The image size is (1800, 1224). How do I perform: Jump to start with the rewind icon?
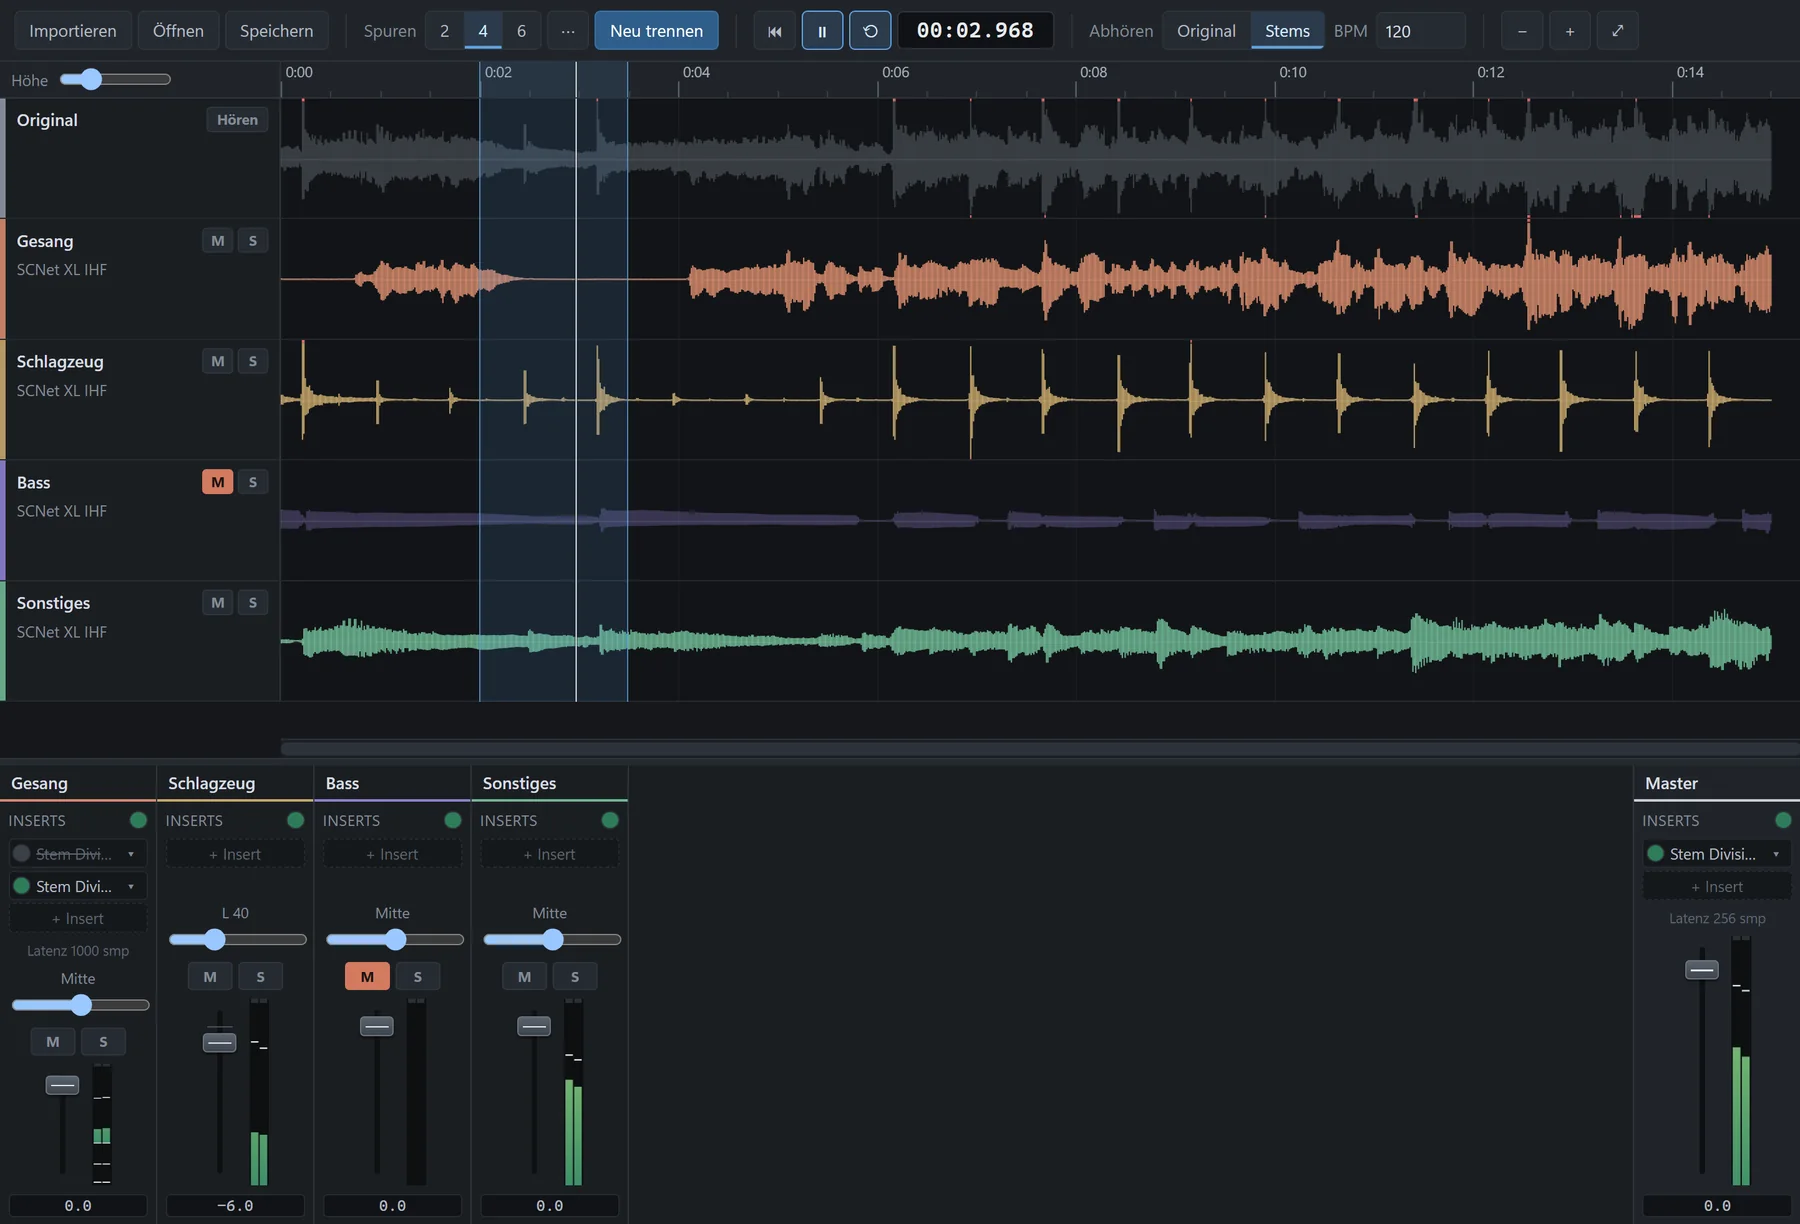[x=774, y=31]
